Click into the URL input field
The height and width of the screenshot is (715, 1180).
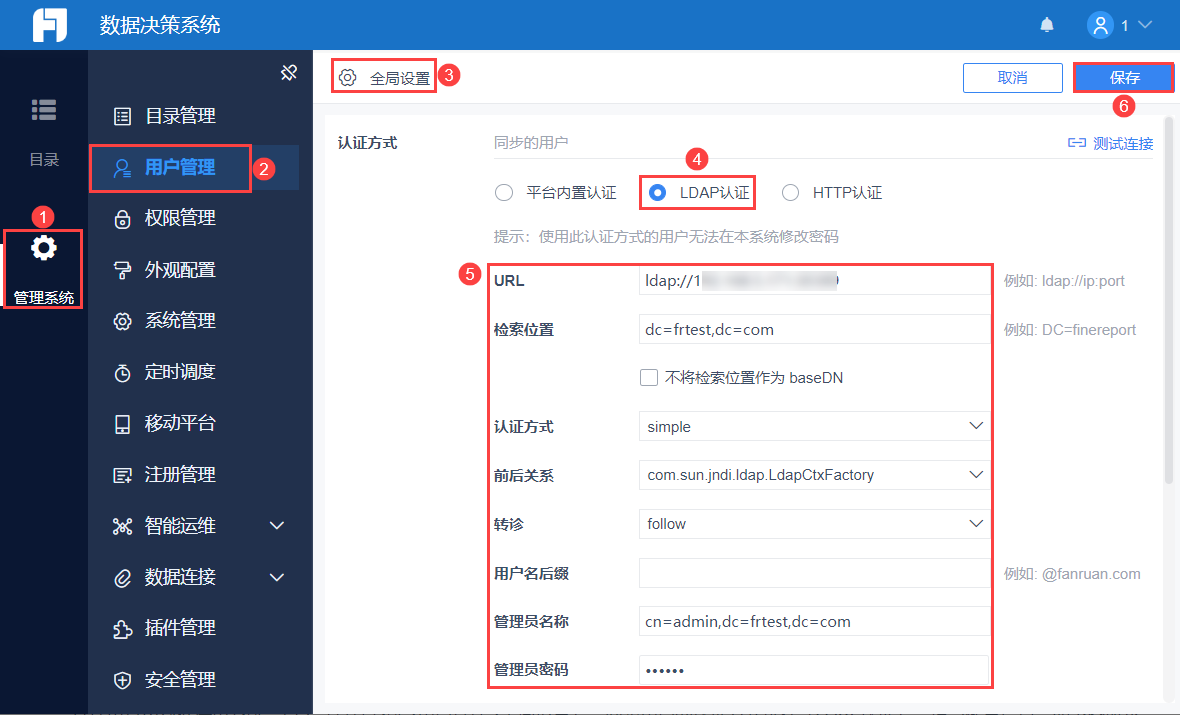click(x=814, y=281)
